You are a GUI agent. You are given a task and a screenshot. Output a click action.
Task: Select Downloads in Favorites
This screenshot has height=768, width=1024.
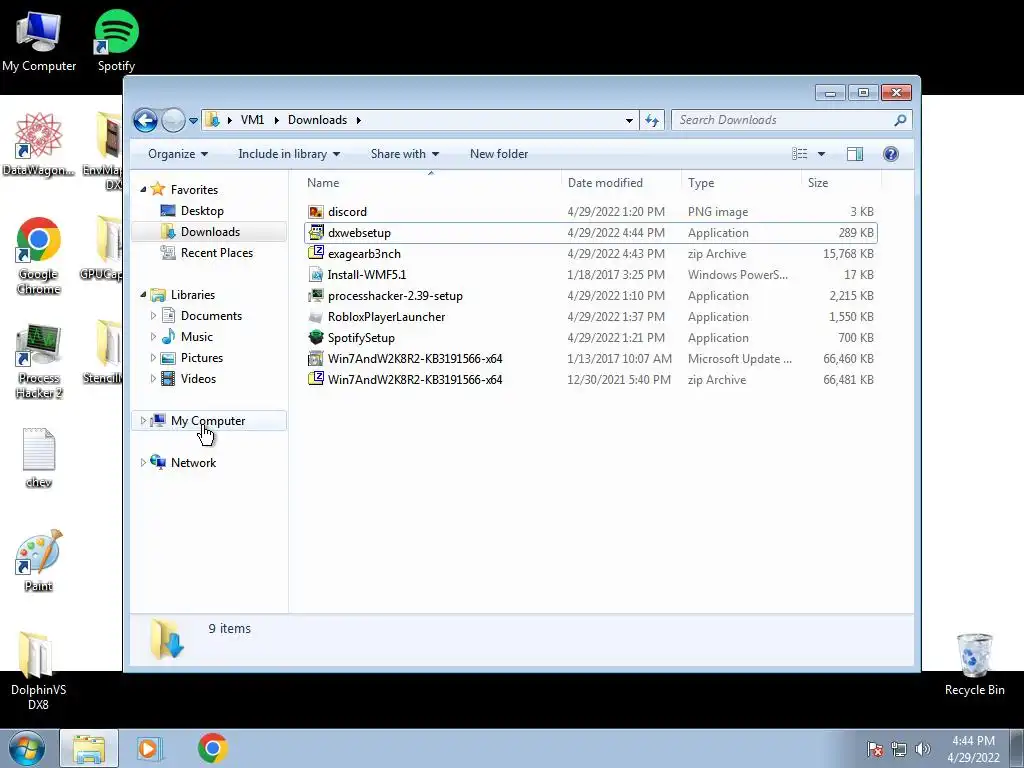pyautogui.click(x=210, y=232)
